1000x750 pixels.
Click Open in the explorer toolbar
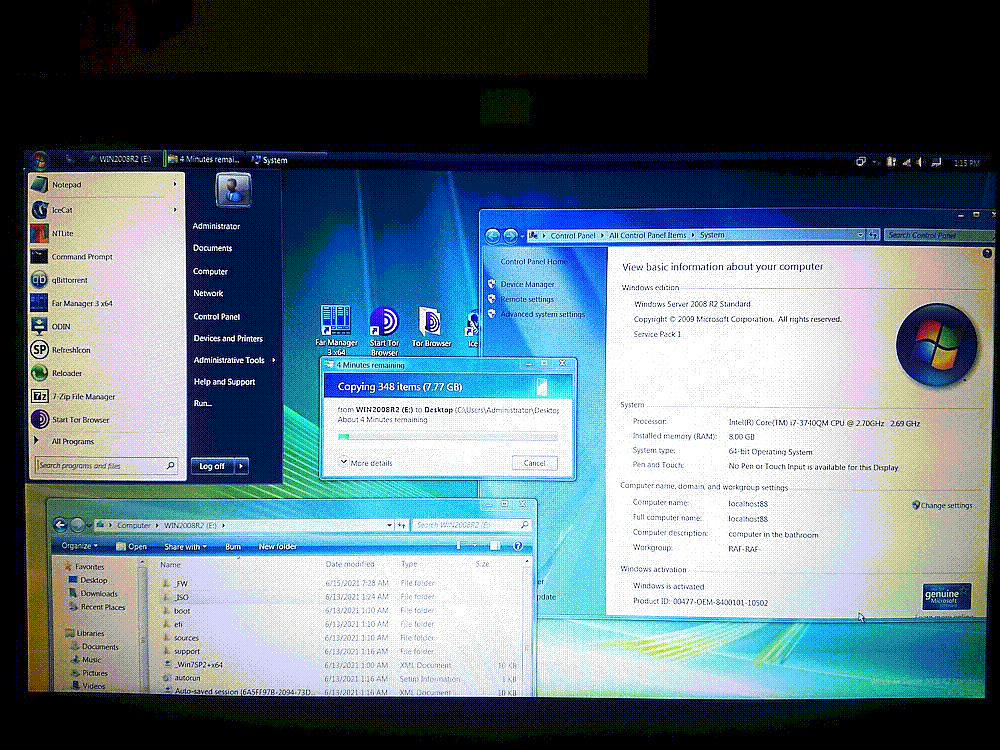pos(132,547)
